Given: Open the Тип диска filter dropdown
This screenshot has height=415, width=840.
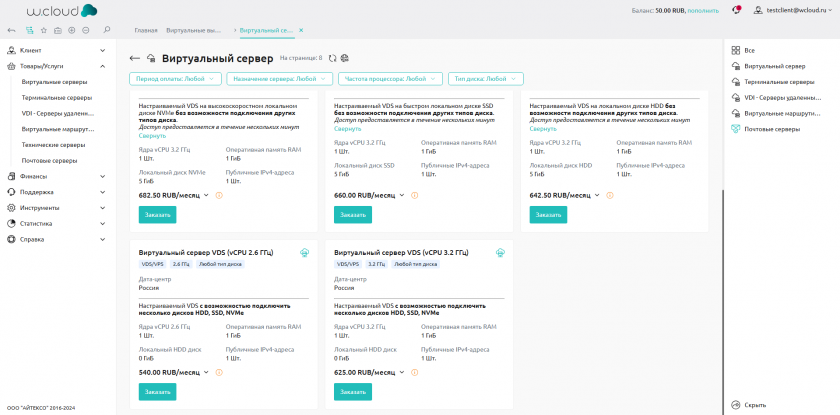Looking at the screenshot, I should coord(487,78).
